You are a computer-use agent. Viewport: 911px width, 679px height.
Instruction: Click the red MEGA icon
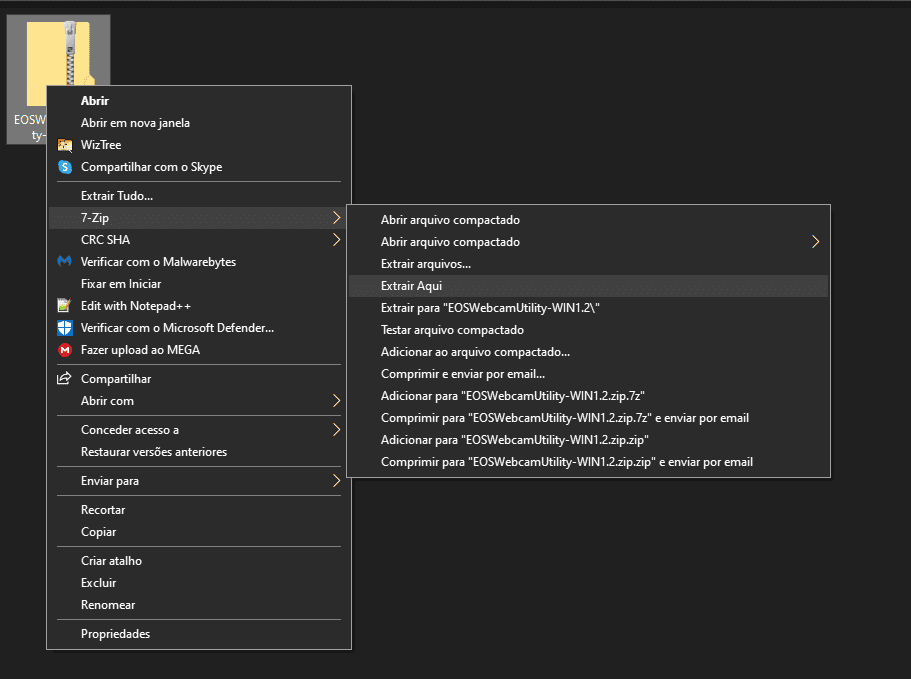click(x=65, y=350)
